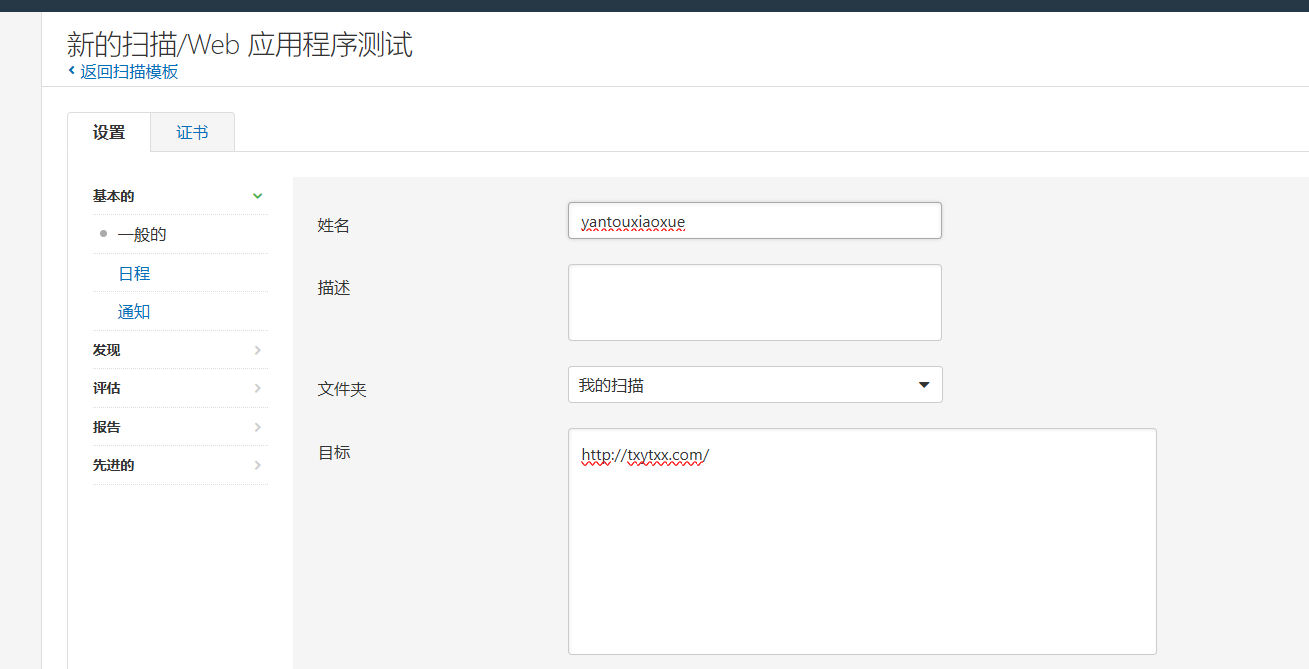Open the 日程 settings page
The height and width of the screenshot is (669, 1309).
pos(134,273)
